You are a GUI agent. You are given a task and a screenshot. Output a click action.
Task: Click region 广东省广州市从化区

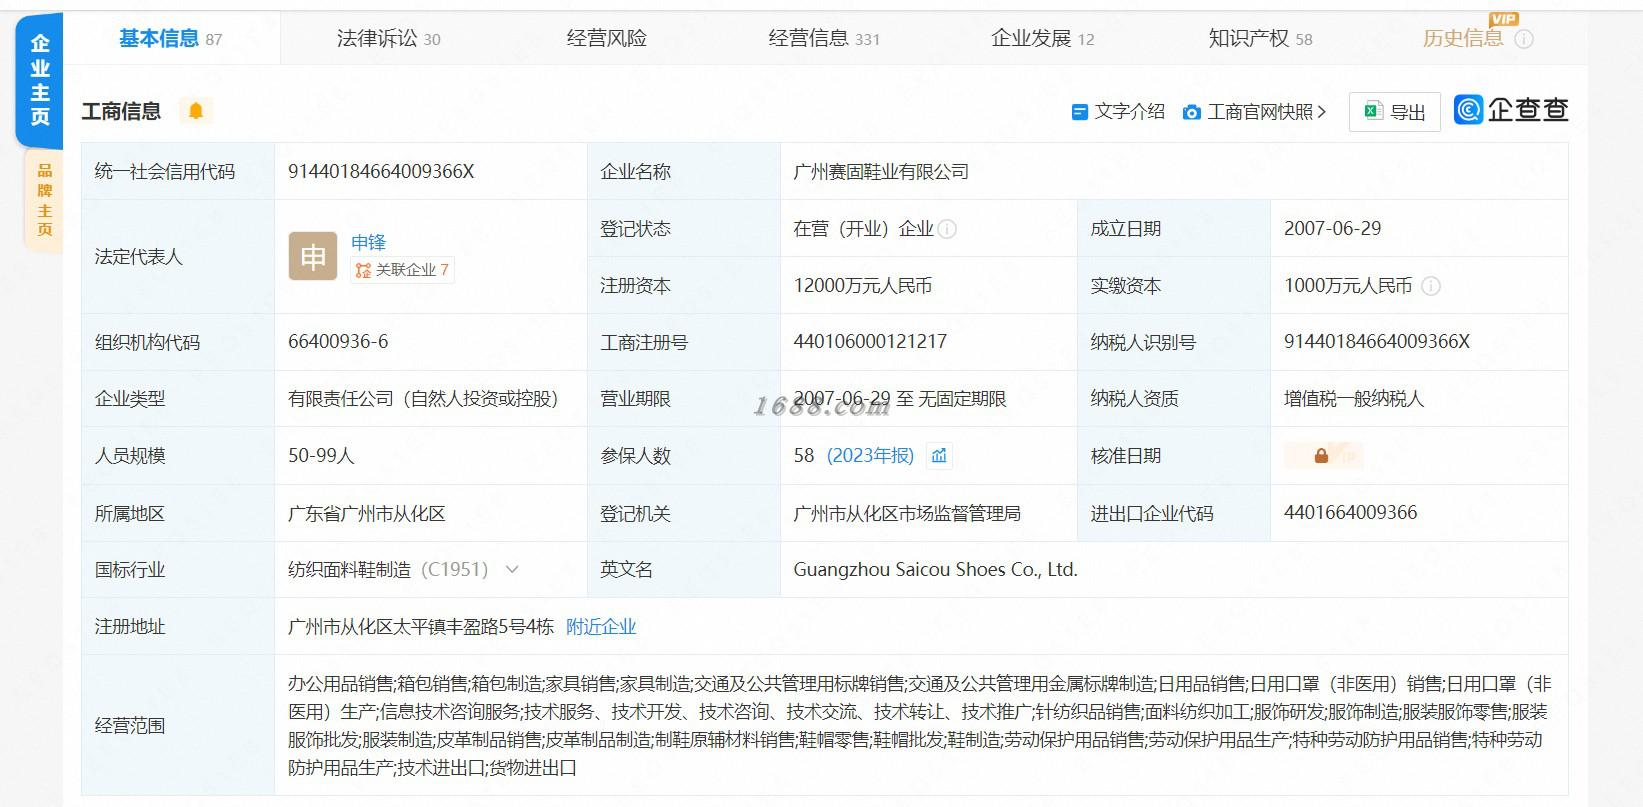(x=367, y=514)
